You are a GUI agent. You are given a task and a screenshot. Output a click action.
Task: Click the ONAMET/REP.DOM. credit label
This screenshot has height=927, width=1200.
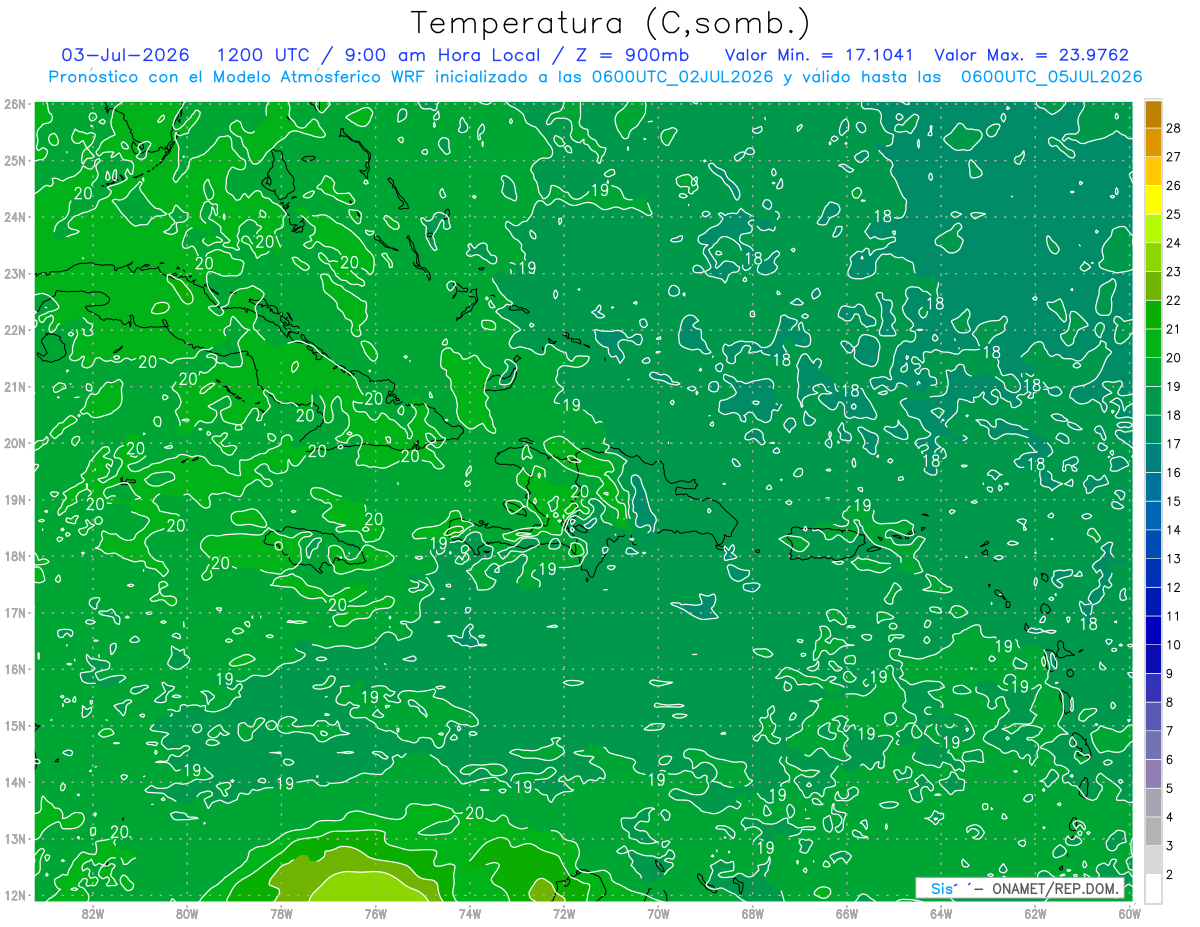tap(1057, 889)
